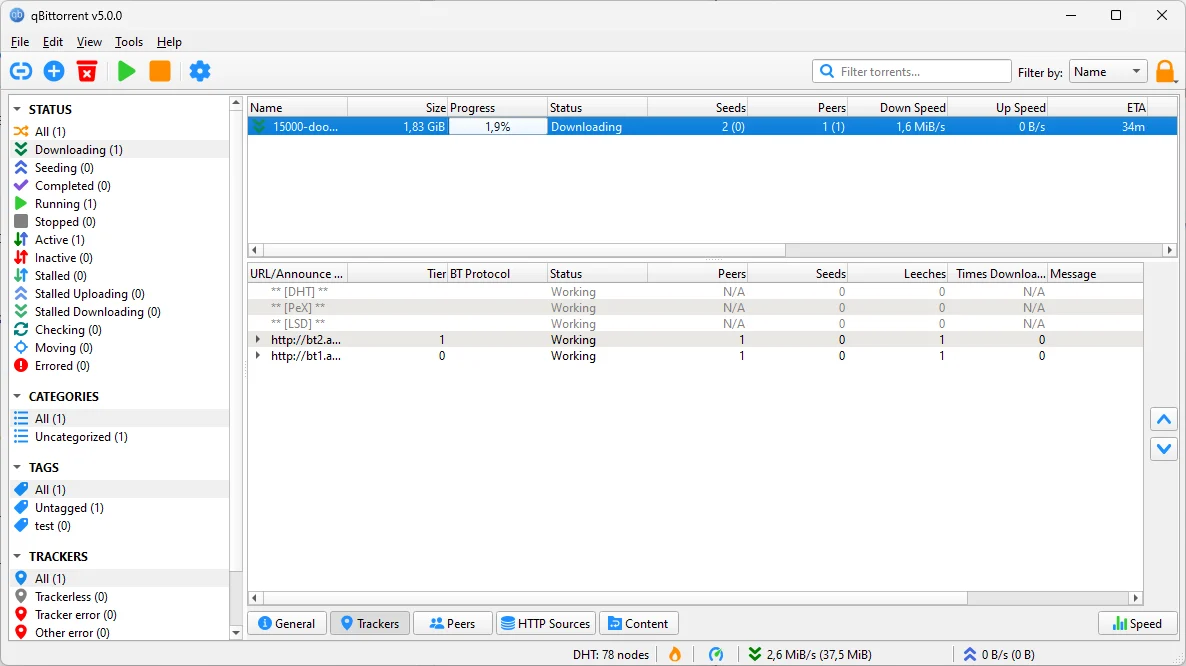Select the Uncategorized (1) category
The image size is (1186, 666).
point(120,437)
